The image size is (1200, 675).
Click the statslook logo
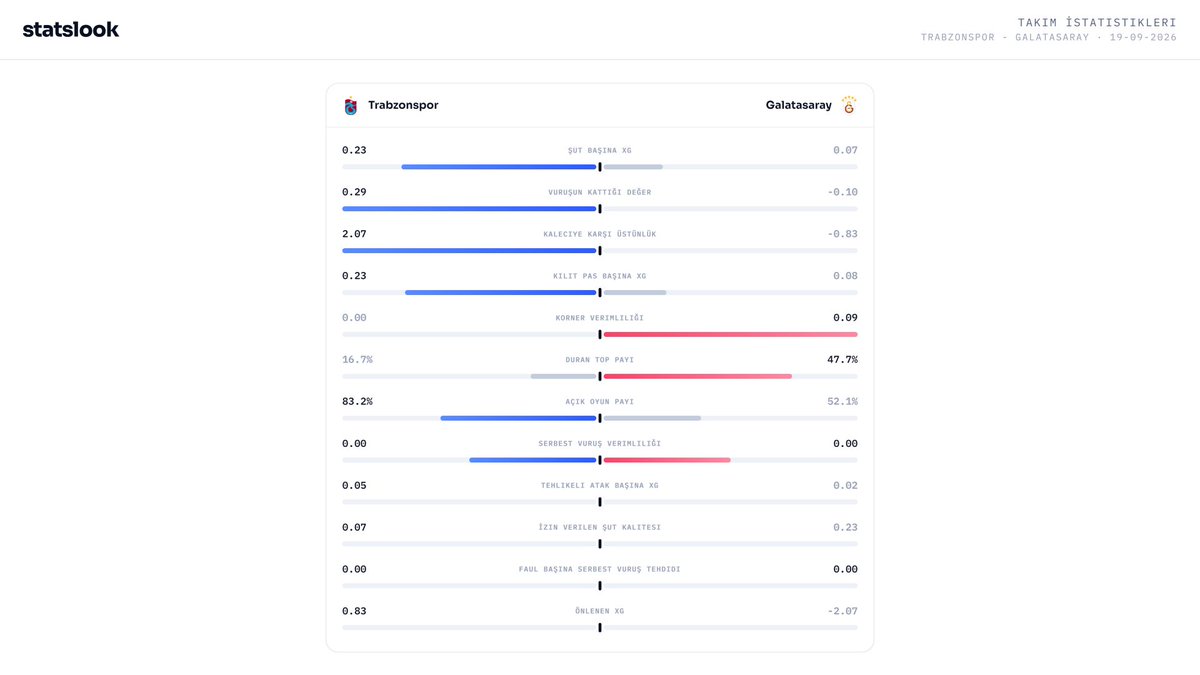71,29
